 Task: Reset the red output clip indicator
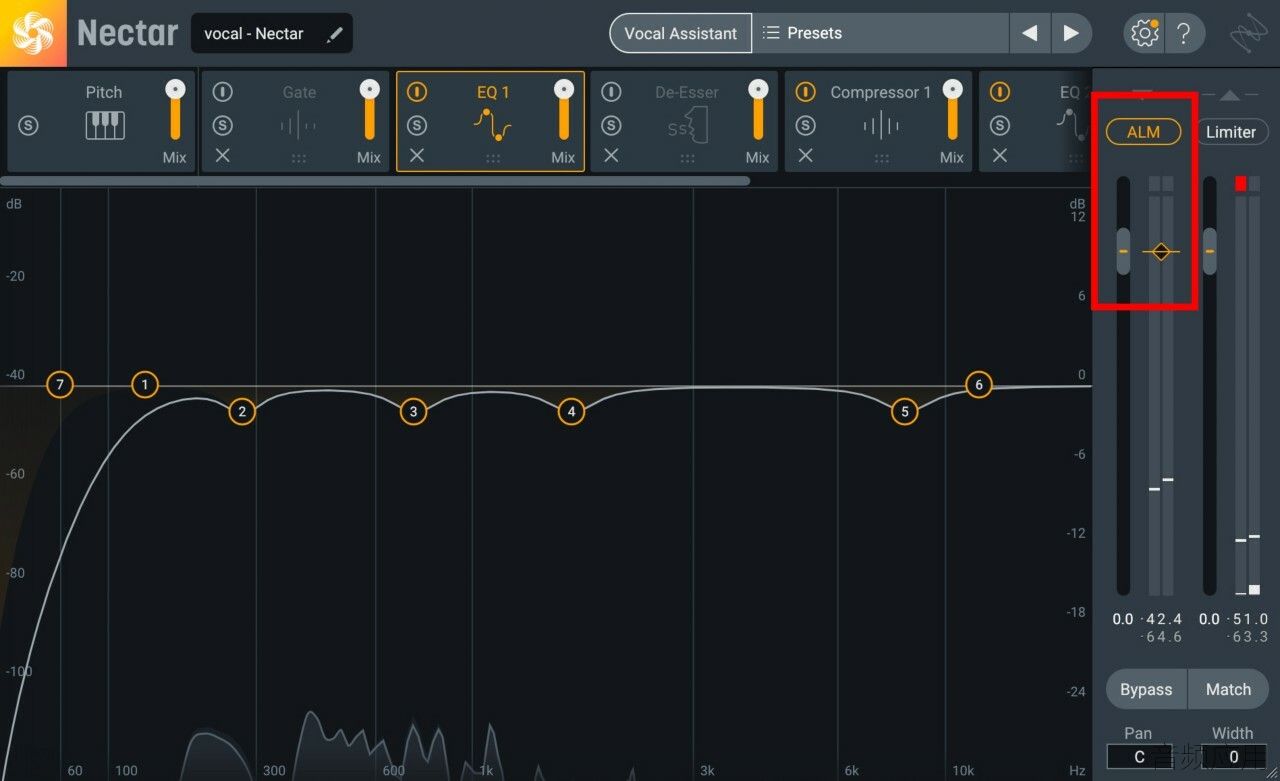(x=1241, y=184)
